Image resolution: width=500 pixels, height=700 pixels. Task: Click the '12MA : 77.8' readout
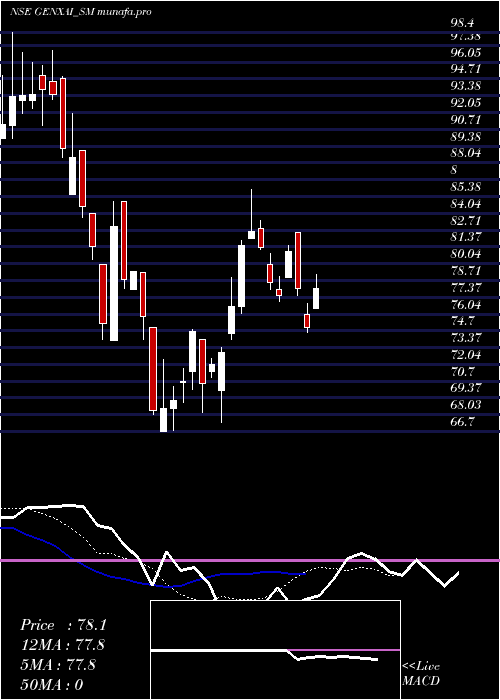click(63, 645)
